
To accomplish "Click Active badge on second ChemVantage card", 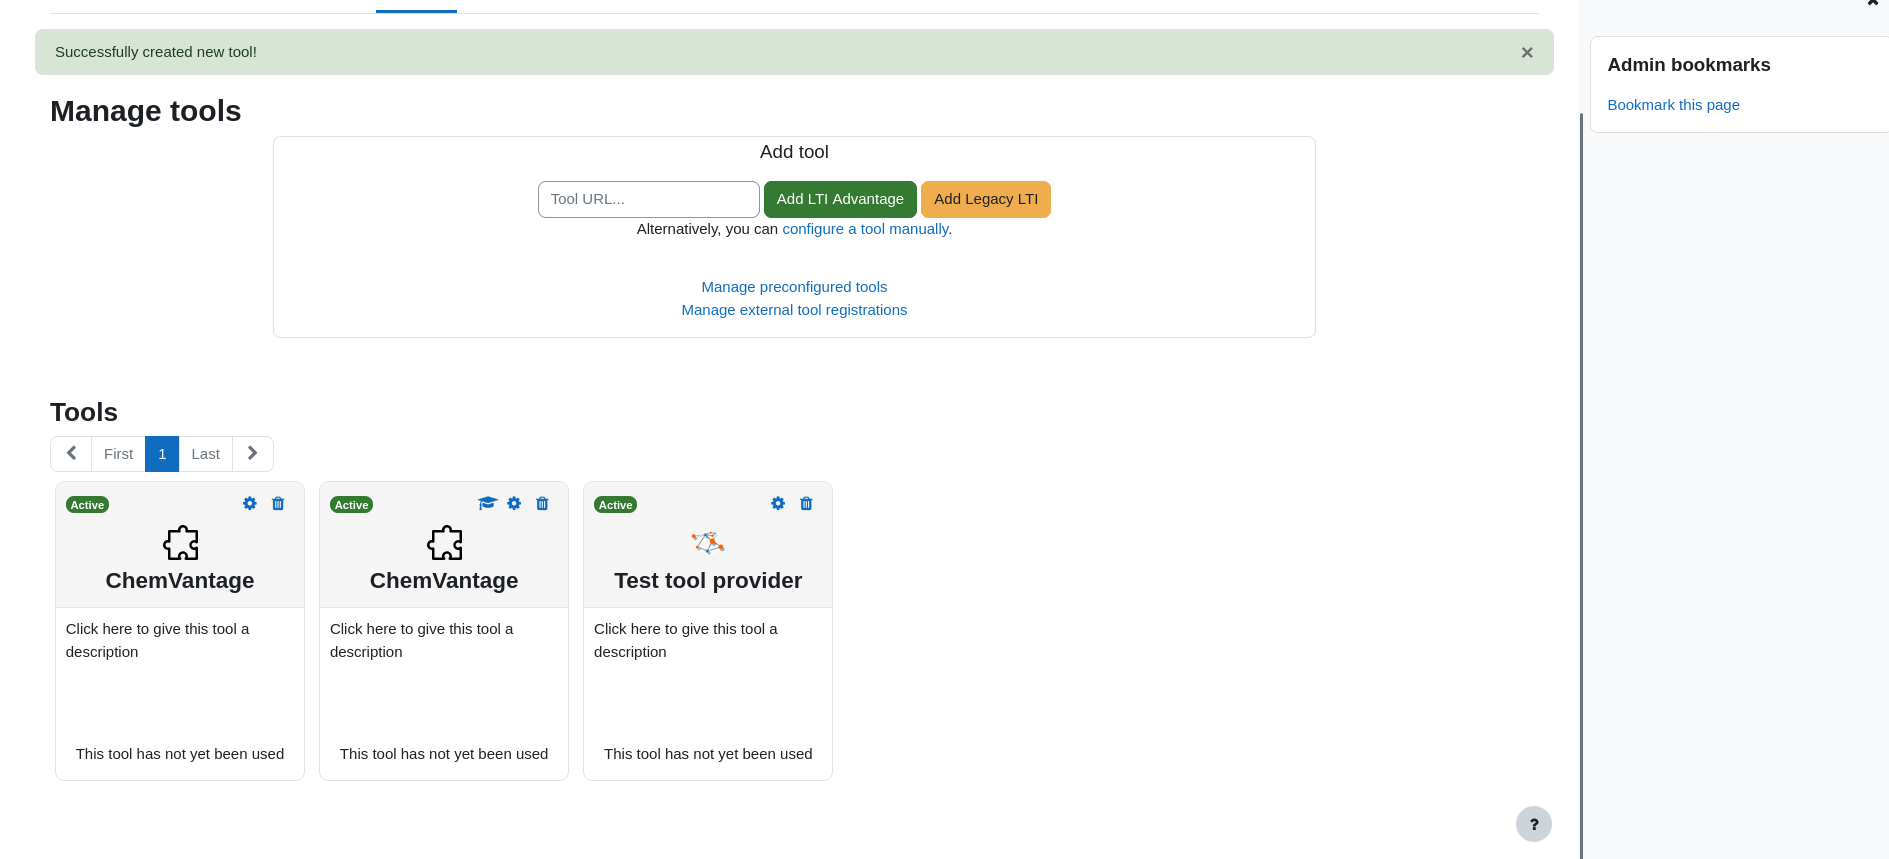I will (351, 505).
